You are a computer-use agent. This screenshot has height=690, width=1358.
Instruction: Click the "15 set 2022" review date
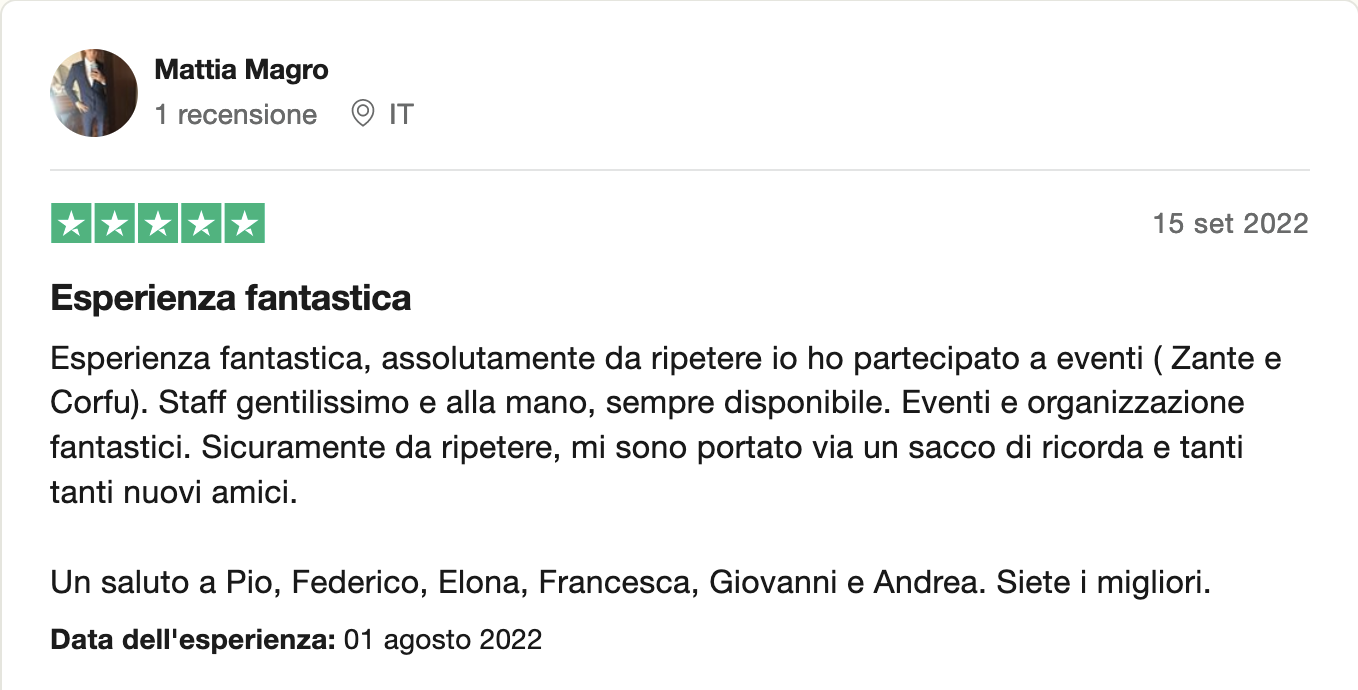[1231, 223]
